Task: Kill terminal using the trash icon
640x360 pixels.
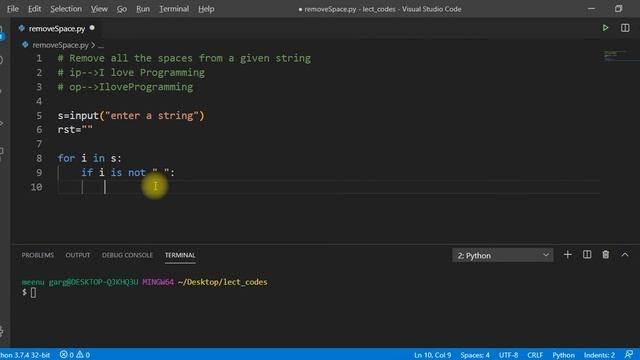Action: 606,255
